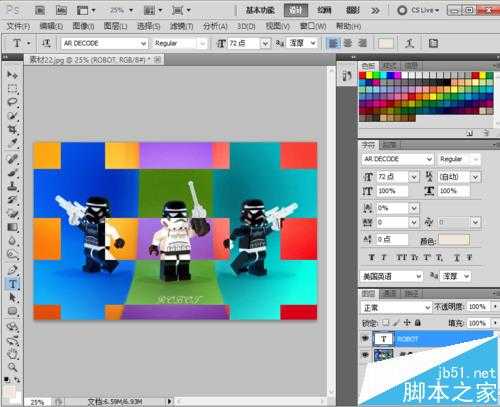Set left-align text in options bar
This screenshot has width=500, height=407.
(x=333, y=43)
